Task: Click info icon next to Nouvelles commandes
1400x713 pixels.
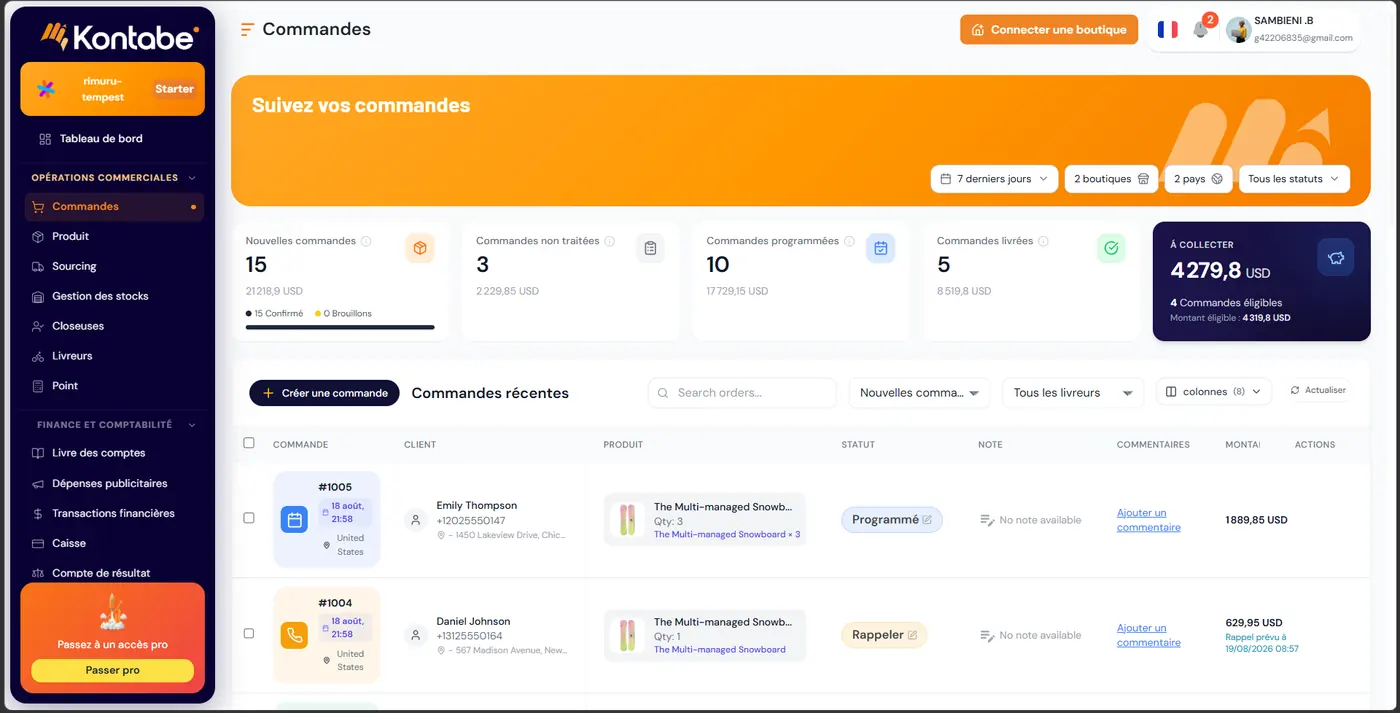Action: [366, 241]
